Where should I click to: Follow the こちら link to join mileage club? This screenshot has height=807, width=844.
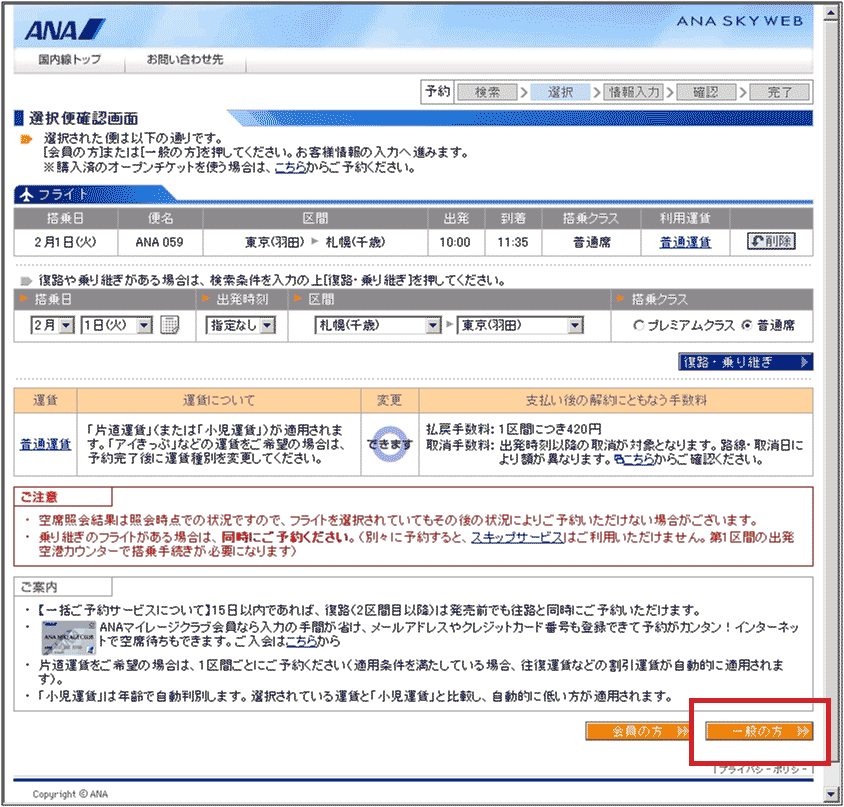[x=301, y=641]
